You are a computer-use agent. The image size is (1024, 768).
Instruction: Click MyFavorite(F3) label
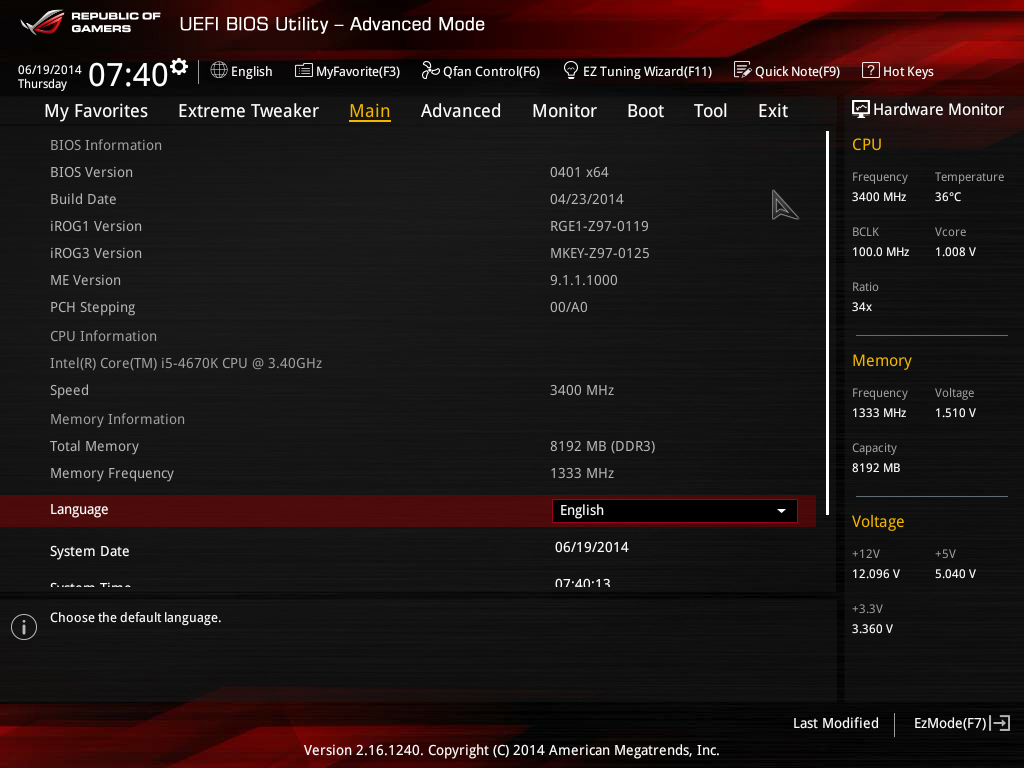[x=358, y=71]
